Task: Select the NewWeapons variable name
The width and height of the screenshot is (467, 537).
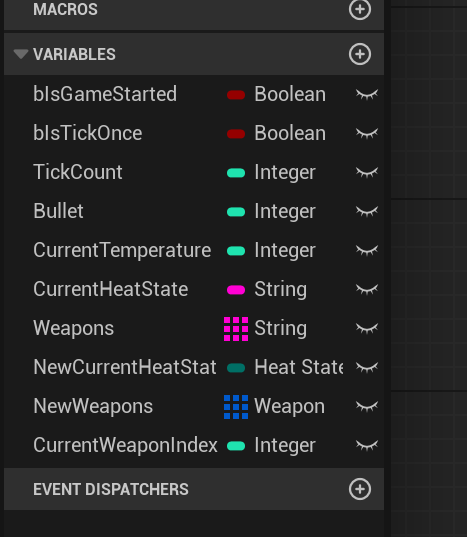Action: coord(93,406)
